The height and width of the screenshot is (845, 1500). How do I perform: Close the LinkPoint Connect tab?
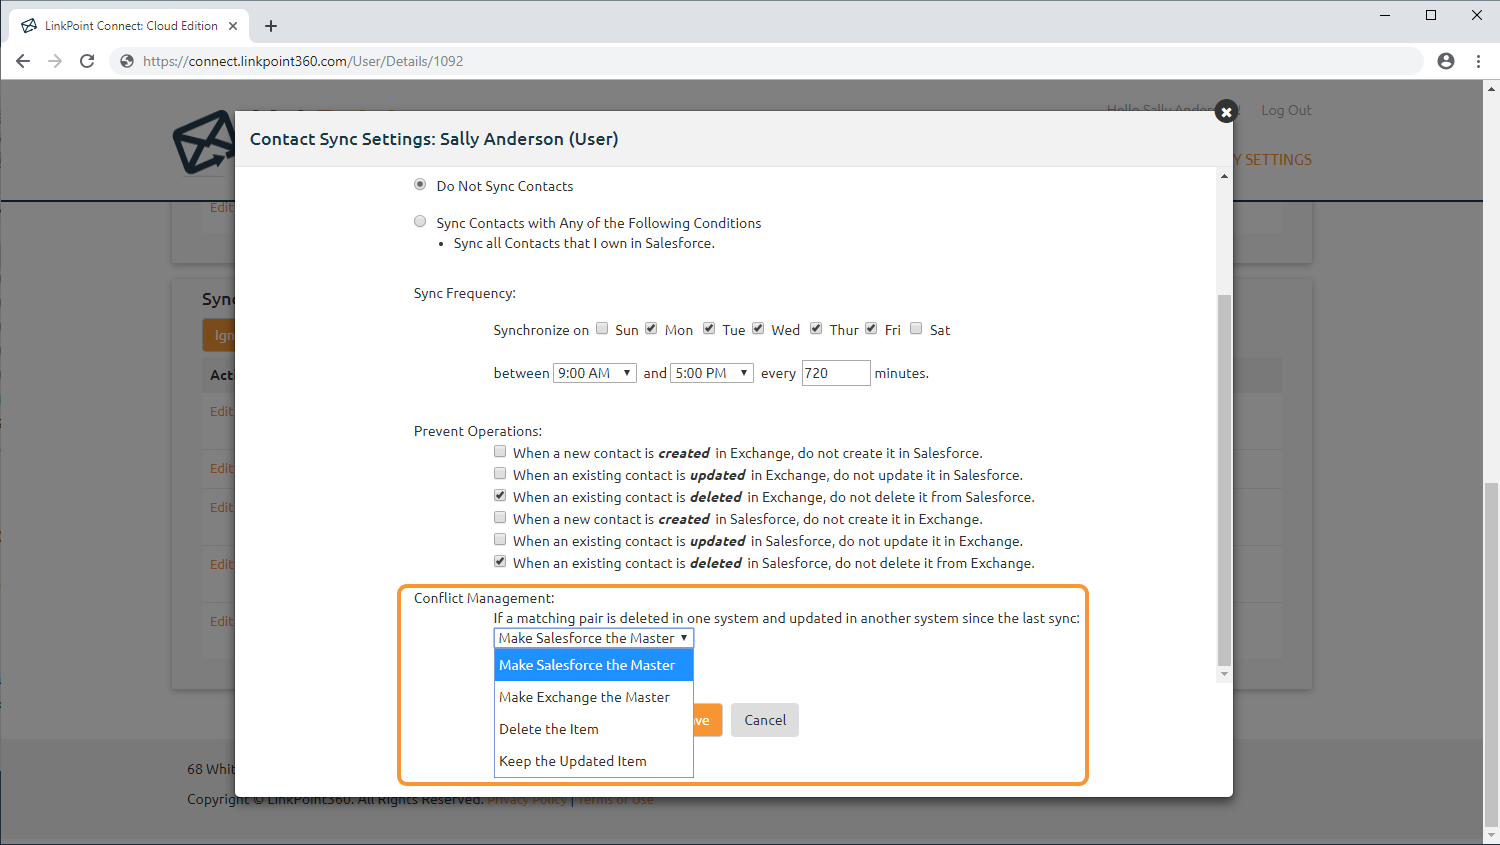pyautogui.click(x=234, y=26)
